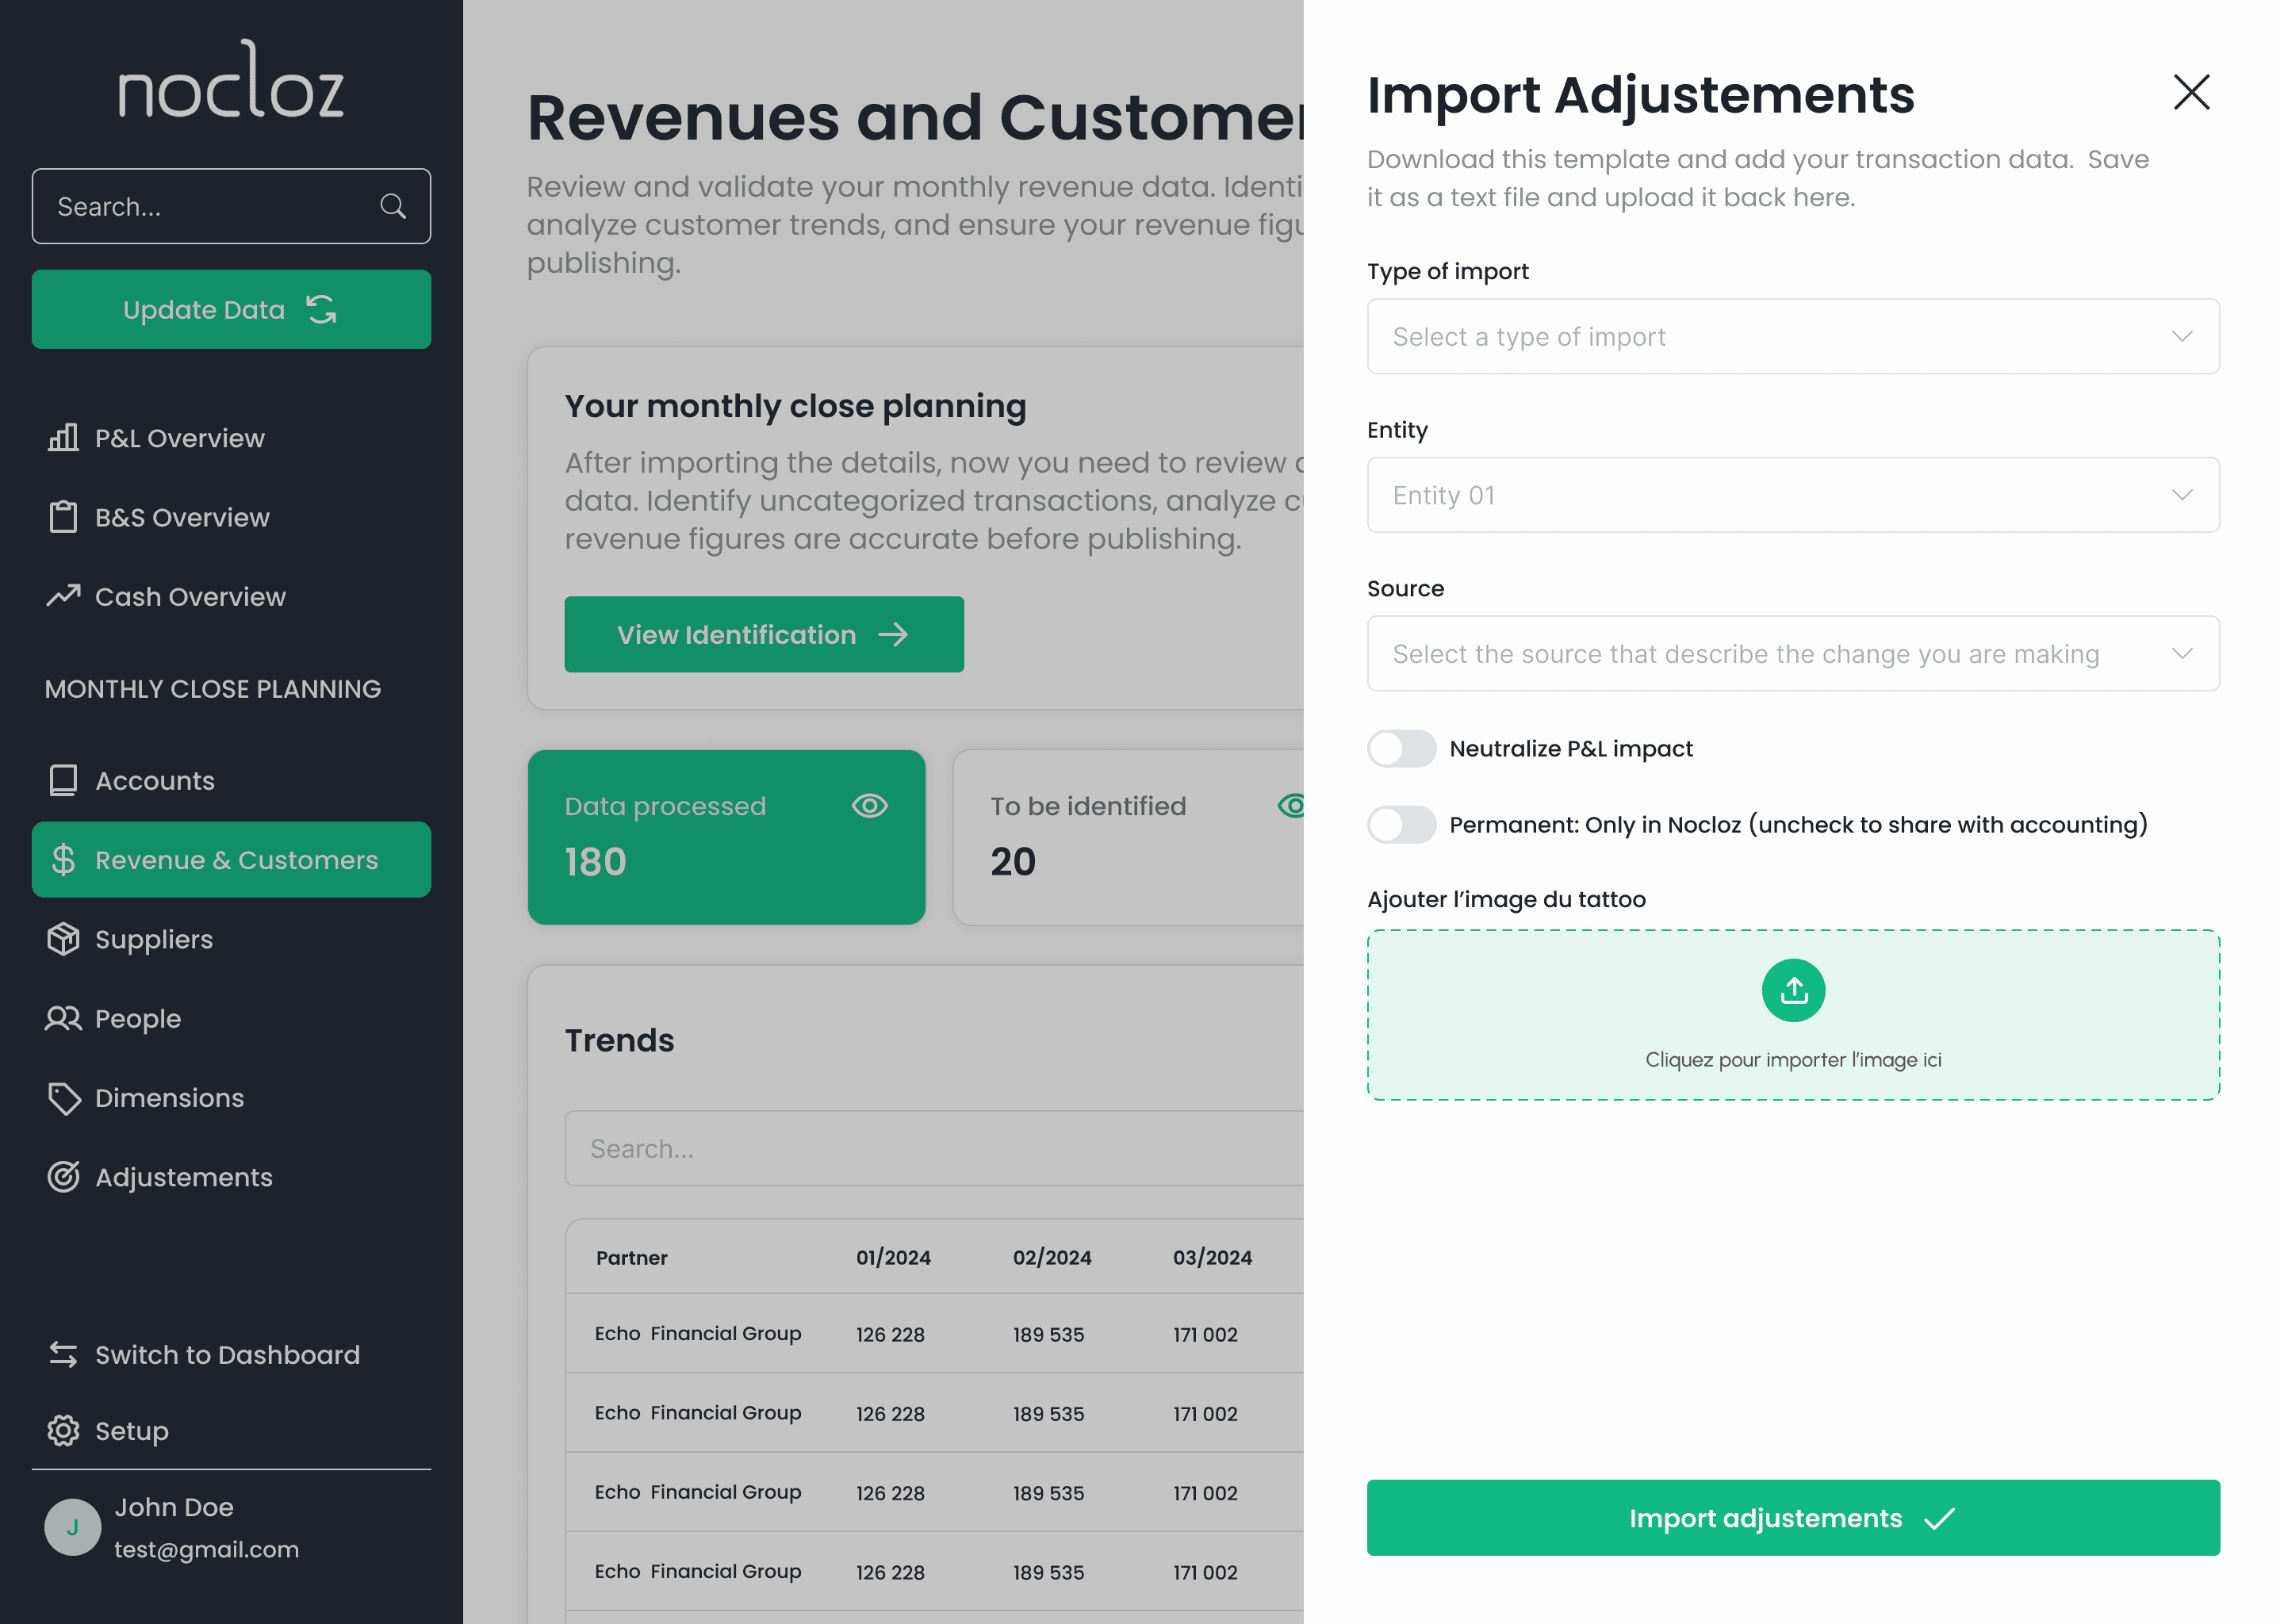The width and height of the screenshot is (2284, 1624).
Task: Open Cash Overview in sidebar
Action: click(190, 597)
